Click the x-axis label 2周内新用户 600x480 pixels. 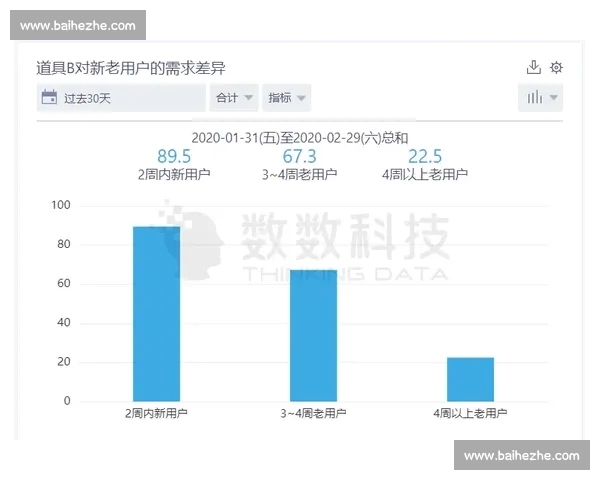click(x=156, y=413)
